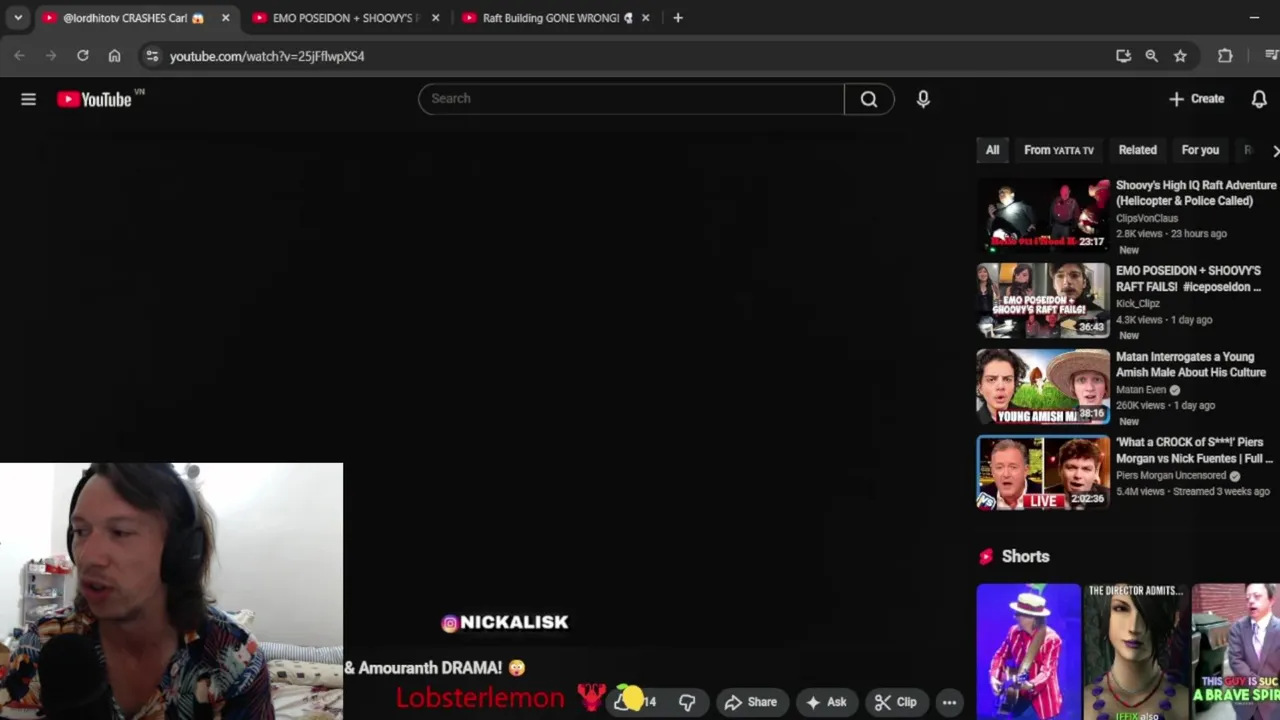Image resolution: width=1280 pixels, height=720 pixels.
Task: Show more filter chips with right arrow
Action: click(1275, 150)
